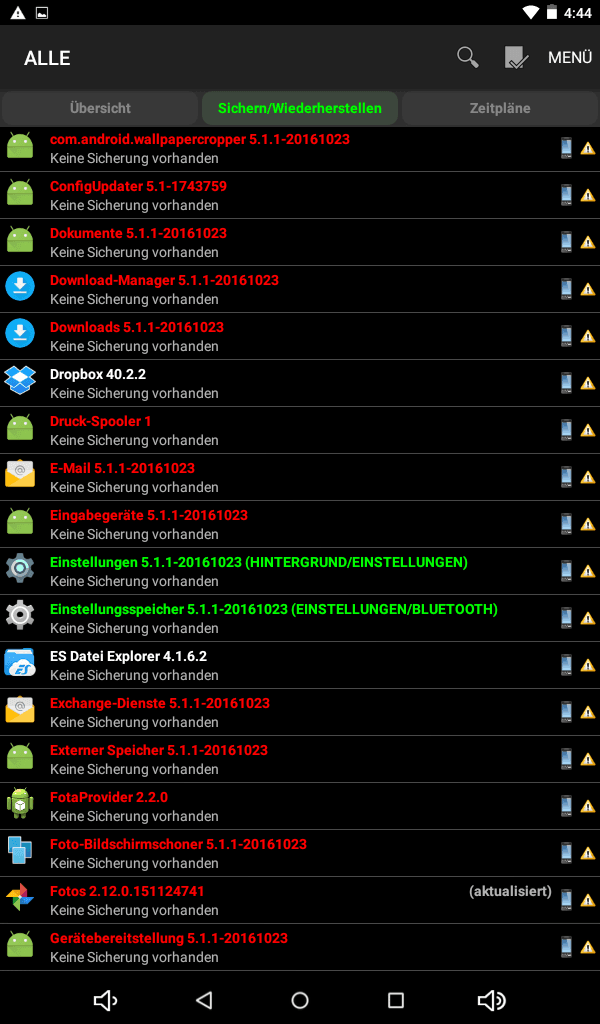The height and width of the screenshot is (1024, 600).
Task: Open E-Mail 5.1.1-20161023 entry
Action: 300,477
